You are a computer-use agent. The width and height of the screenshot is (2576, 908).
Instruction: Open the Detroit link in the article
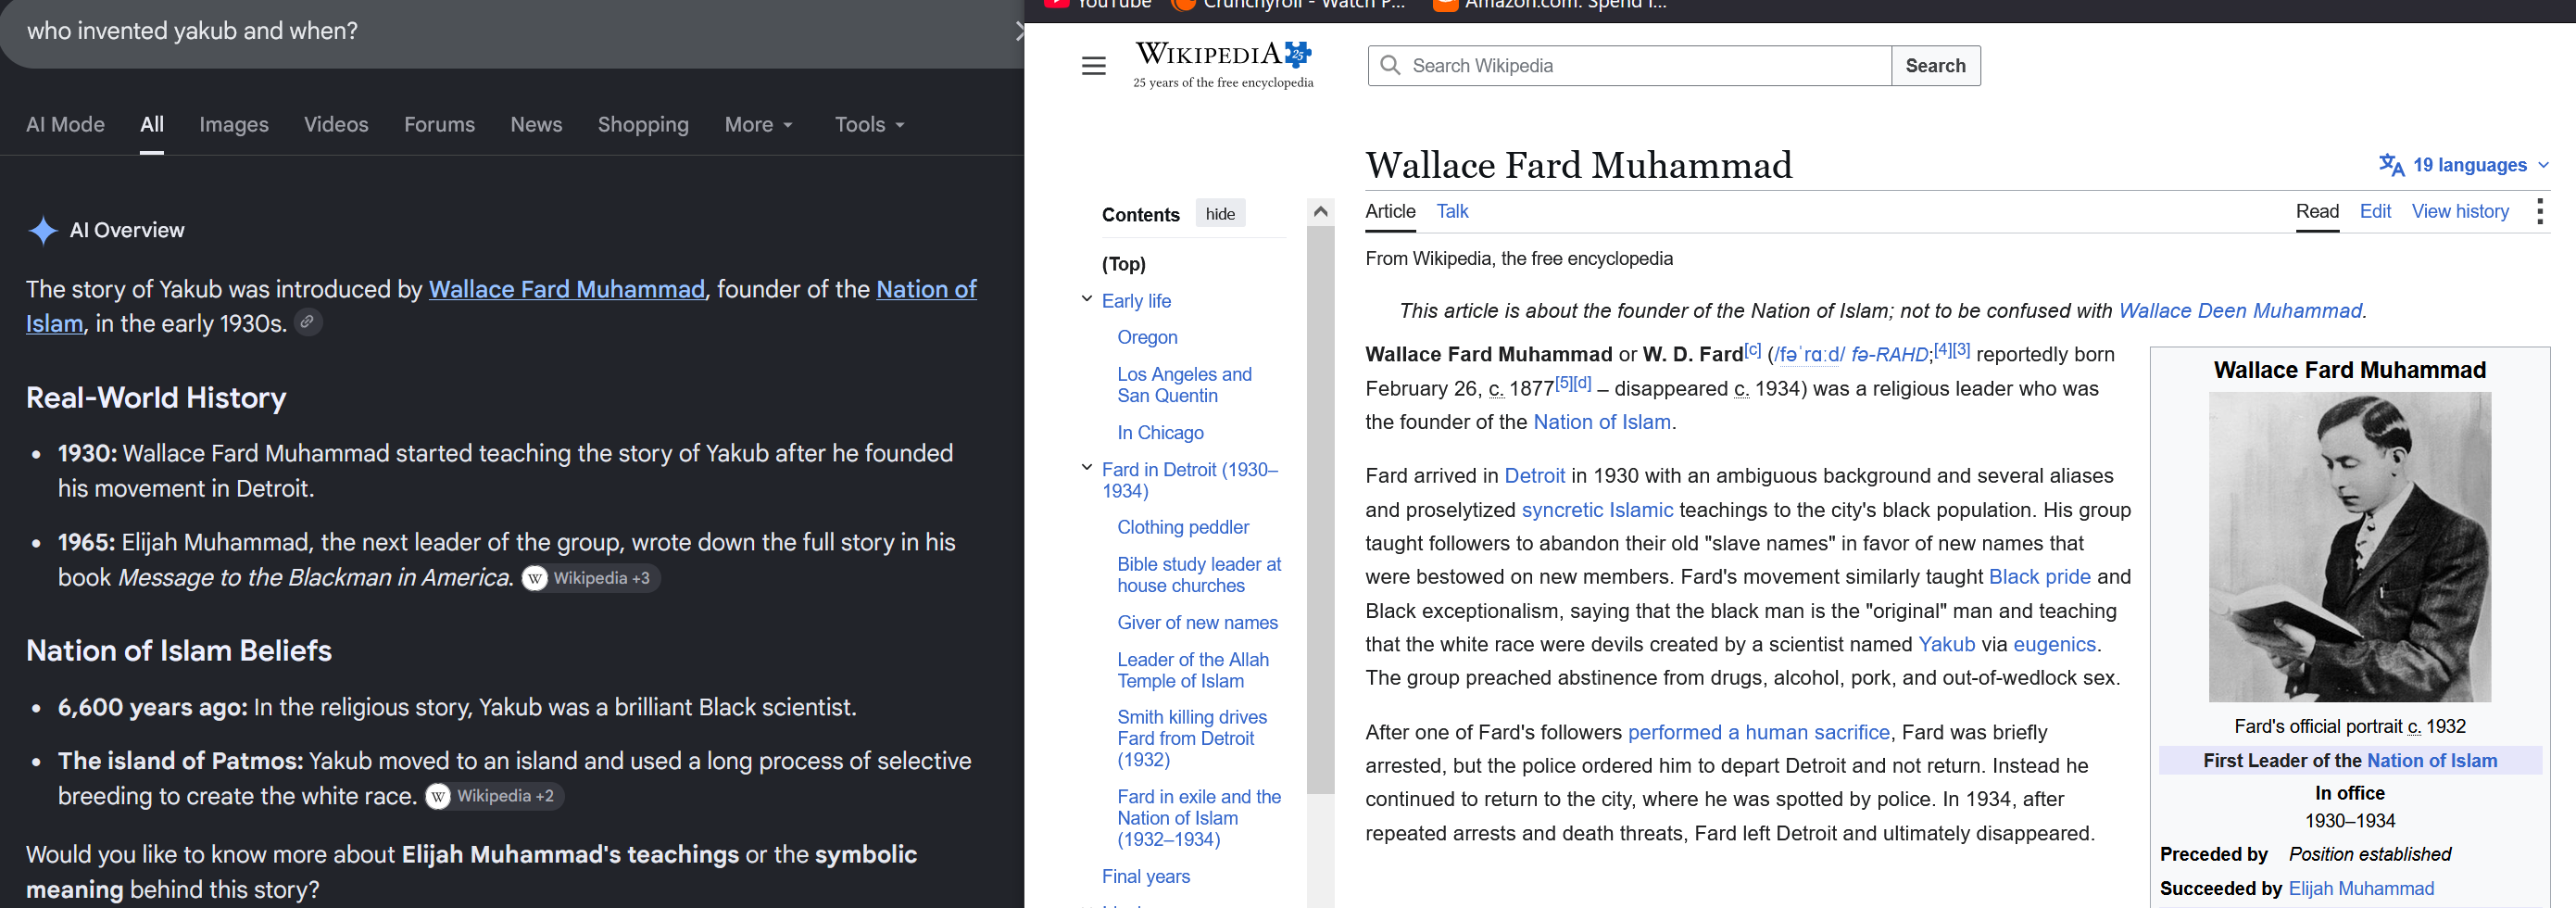point(1534,476)
